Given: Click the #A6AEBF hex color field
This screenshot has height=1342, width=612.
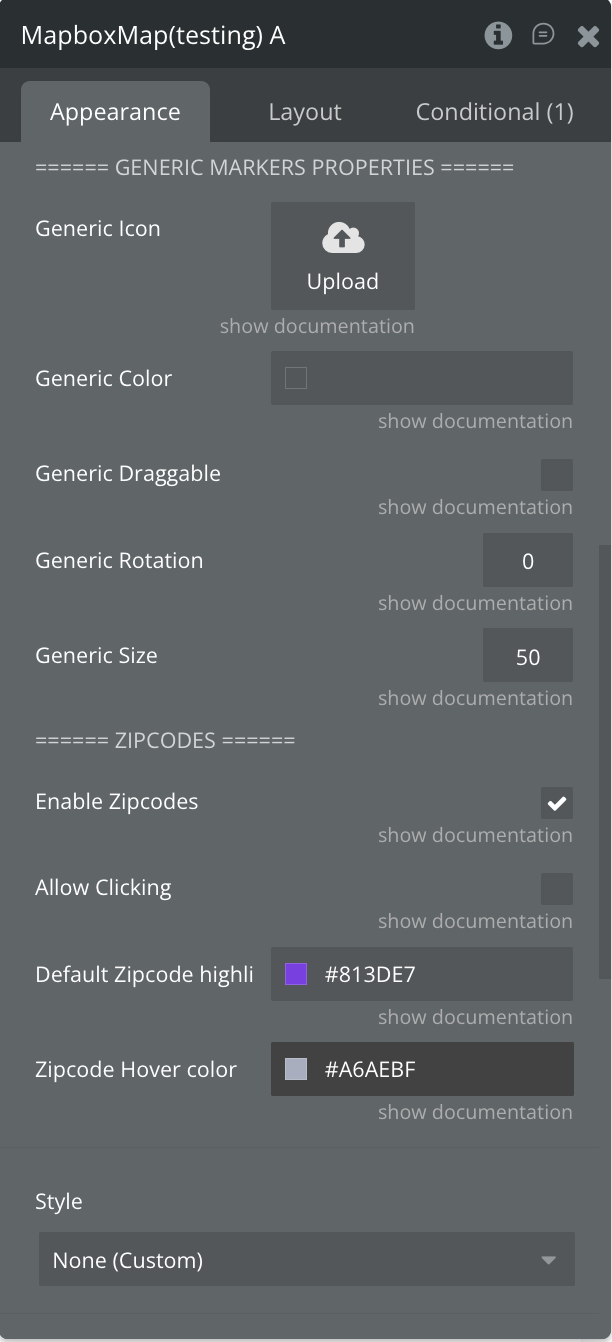Looking at the screenshot, I should [440, 1069].
